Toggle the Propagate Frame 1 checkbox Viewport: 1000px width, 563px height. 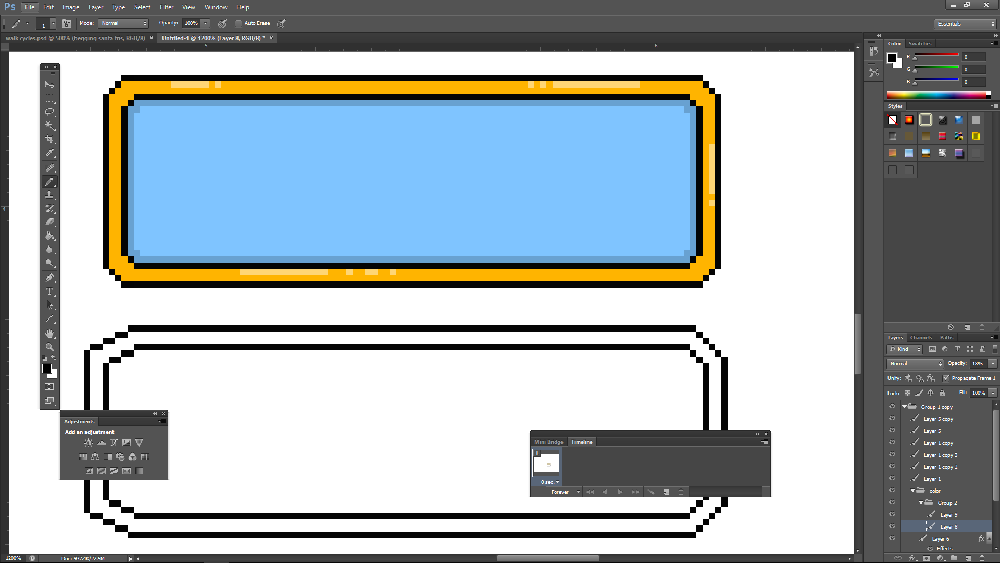click(947, 378)
